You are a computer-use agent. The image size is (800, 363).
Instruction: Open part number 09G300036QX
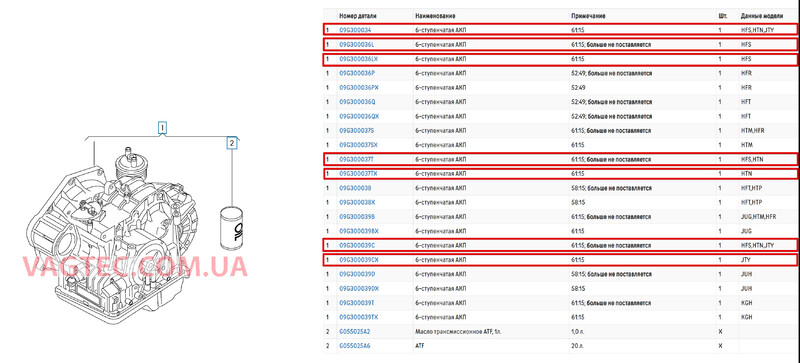click(x=360, y=116)
